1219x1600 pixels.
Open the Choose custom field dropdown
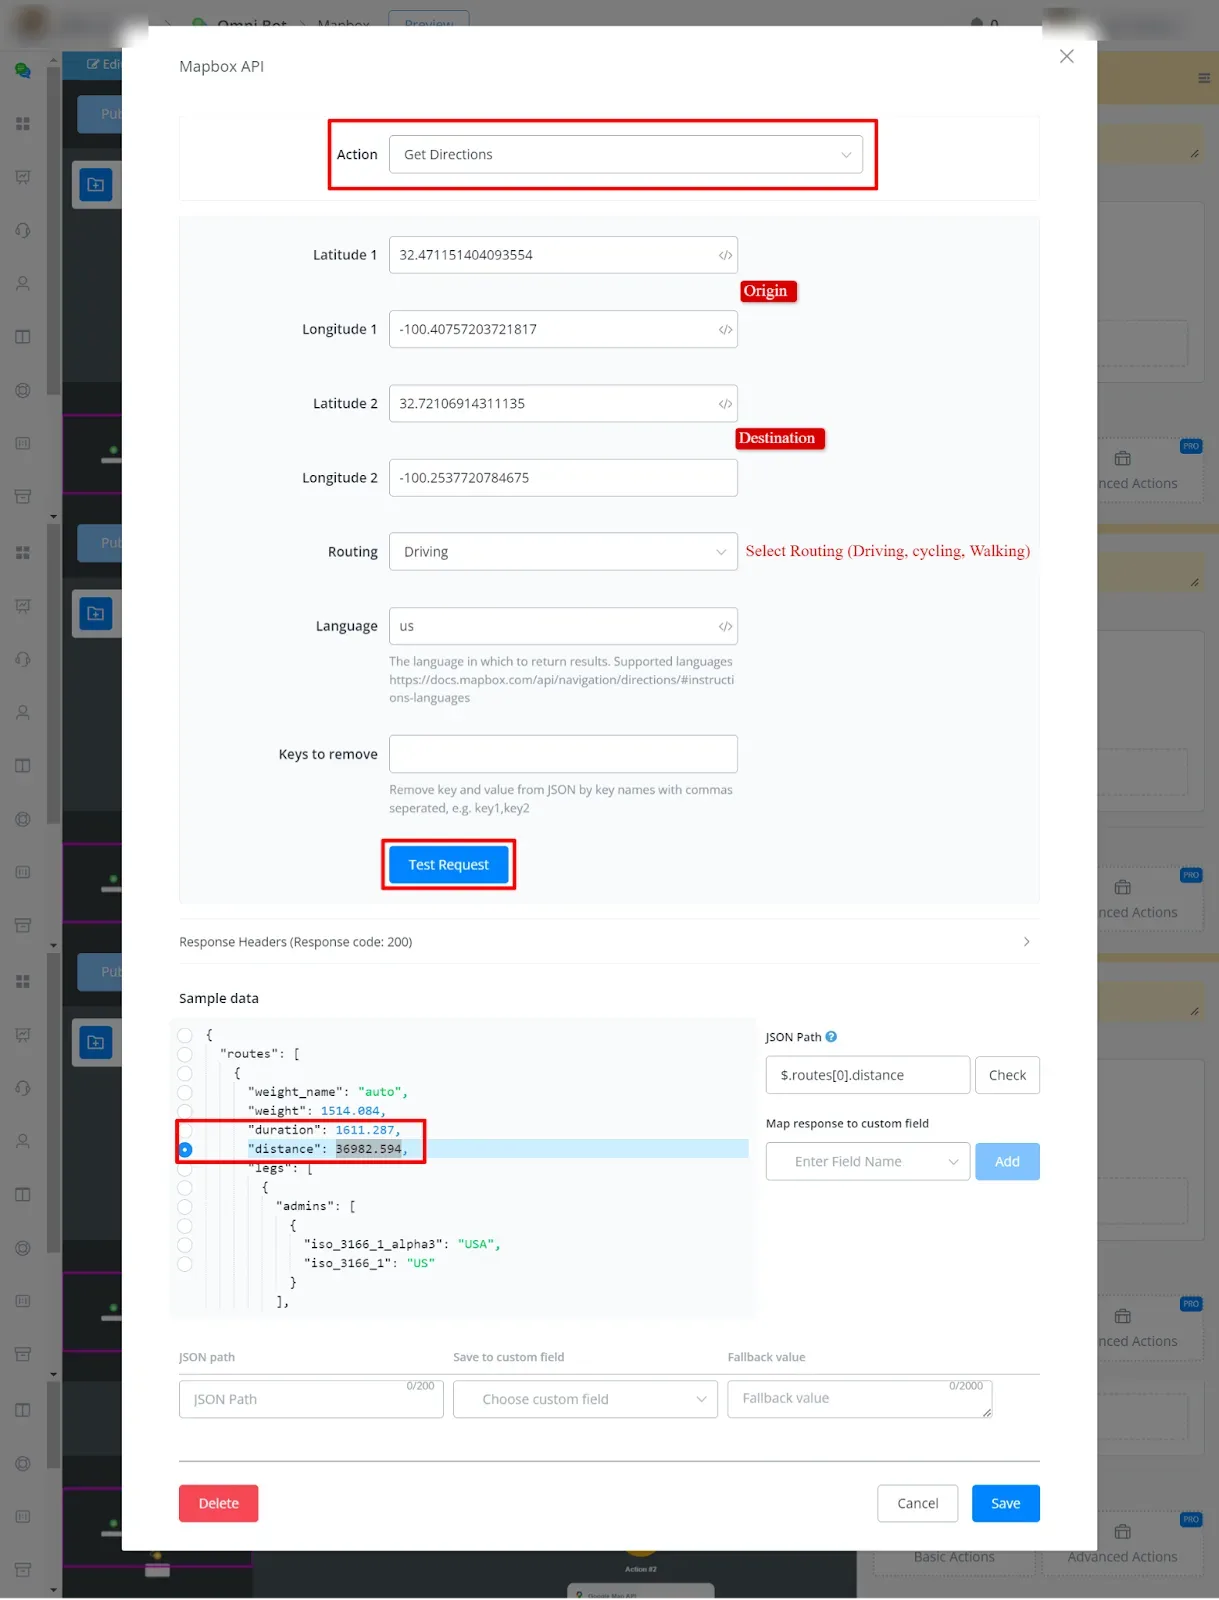(585, 1400)
